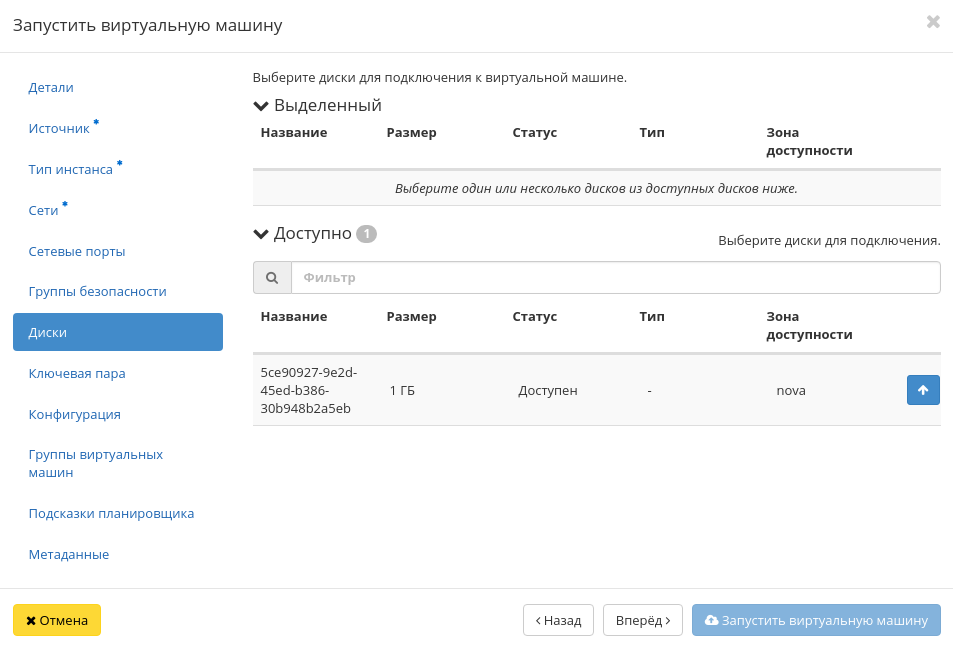Click the search magnifier icon by filter
Image resolution: width=953 pixels, height=648 pixels.
272,278
